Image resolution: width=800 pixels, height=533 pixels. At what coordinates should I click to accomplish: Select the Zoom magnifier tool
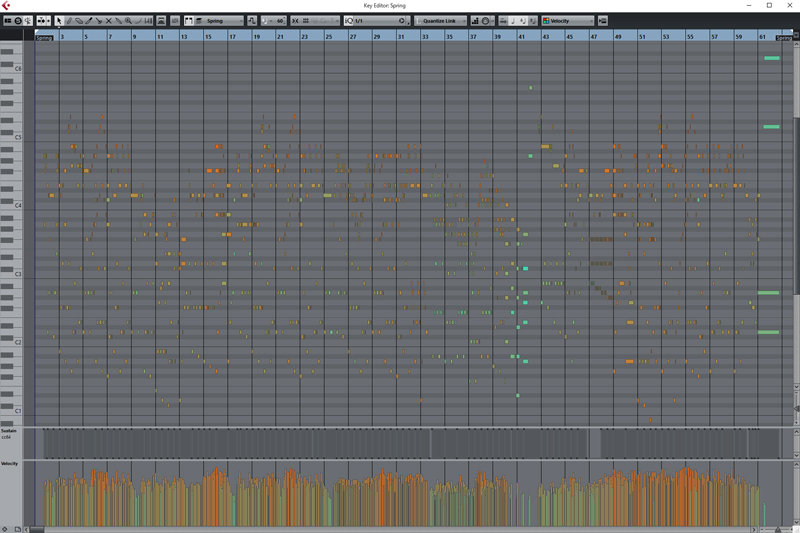pyautogui.click(x=128, y=21)
